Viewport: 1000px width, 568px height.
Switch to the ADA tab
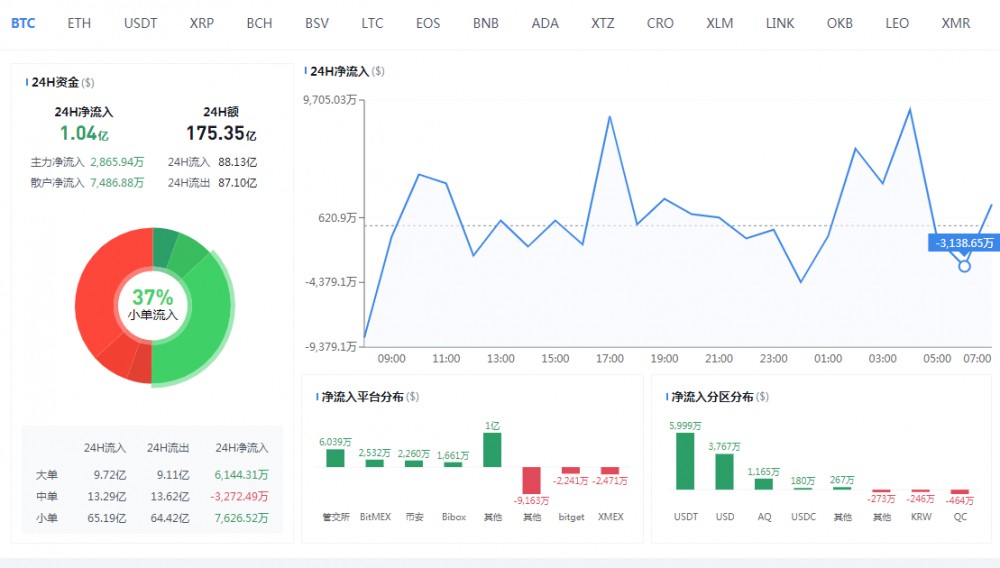tap(545, 23)
